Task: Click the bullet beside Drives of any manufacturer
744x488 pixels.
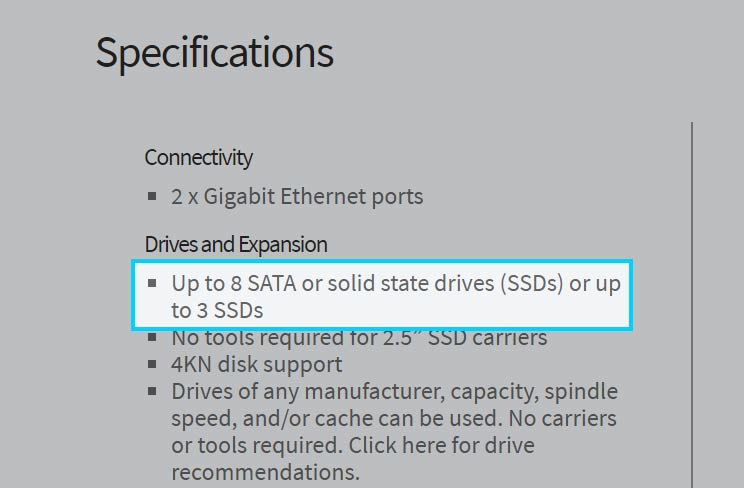Action: tap(152, 391)
